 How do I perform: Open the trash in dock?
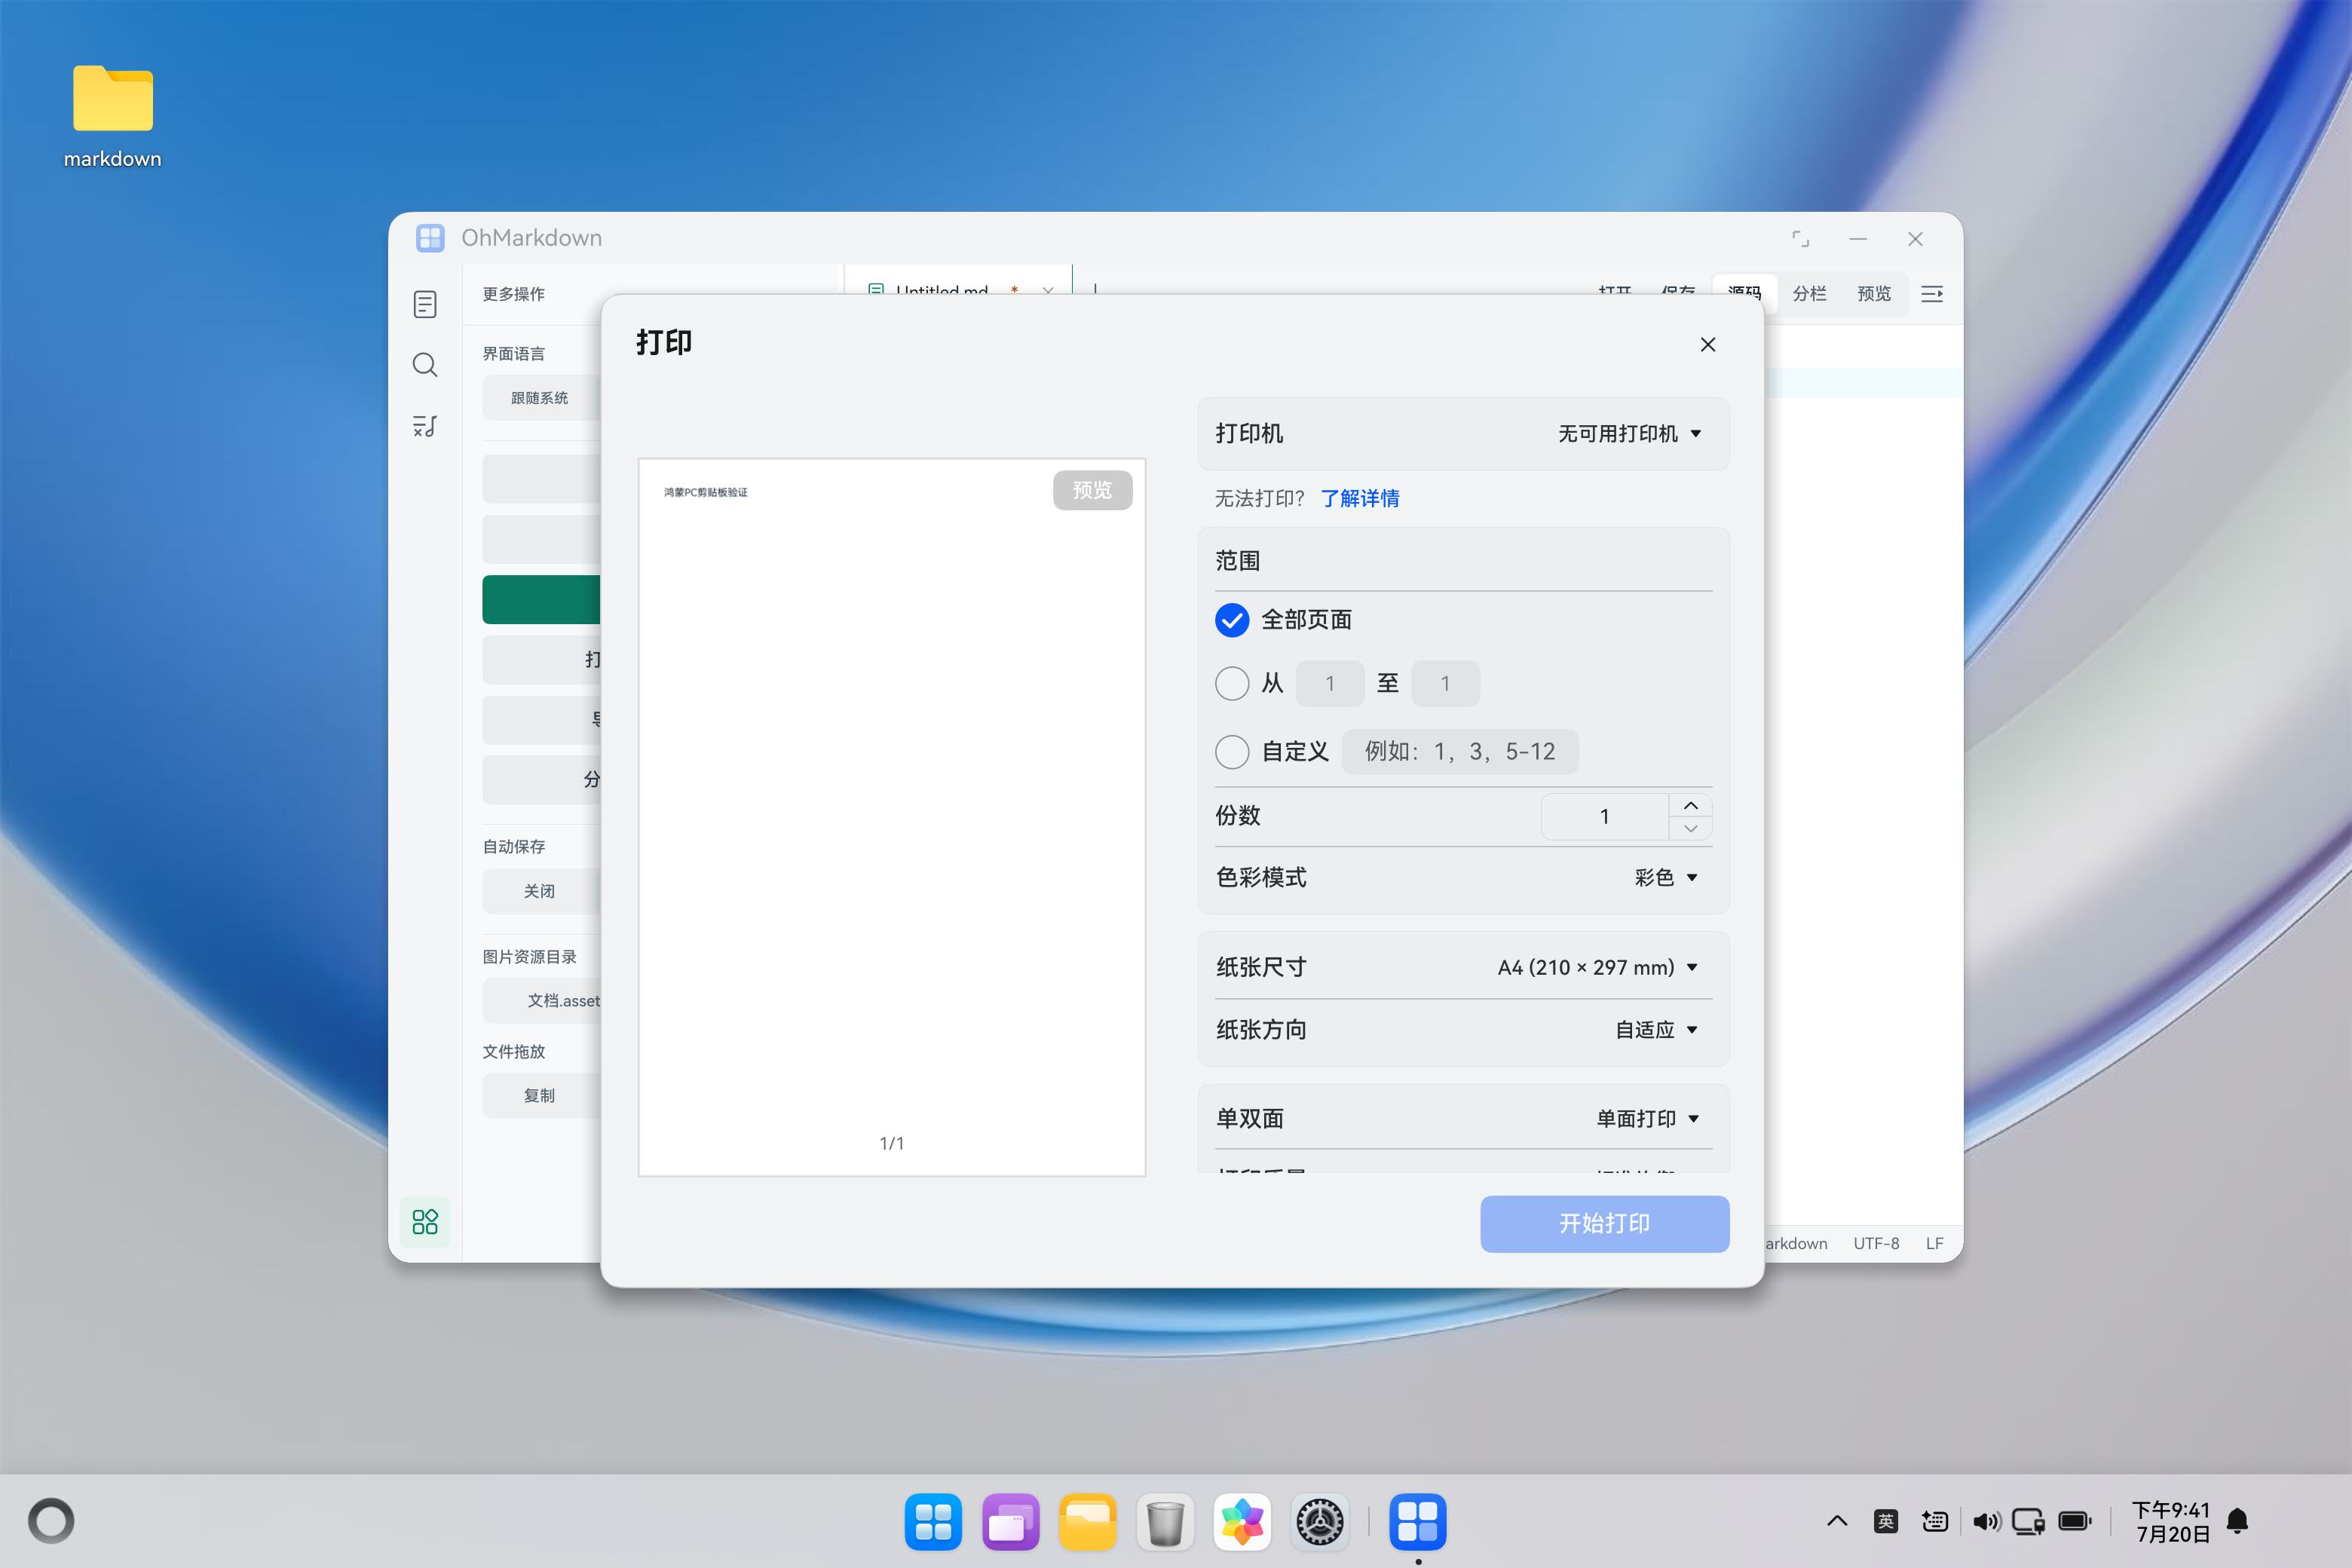(1165, 1522)
